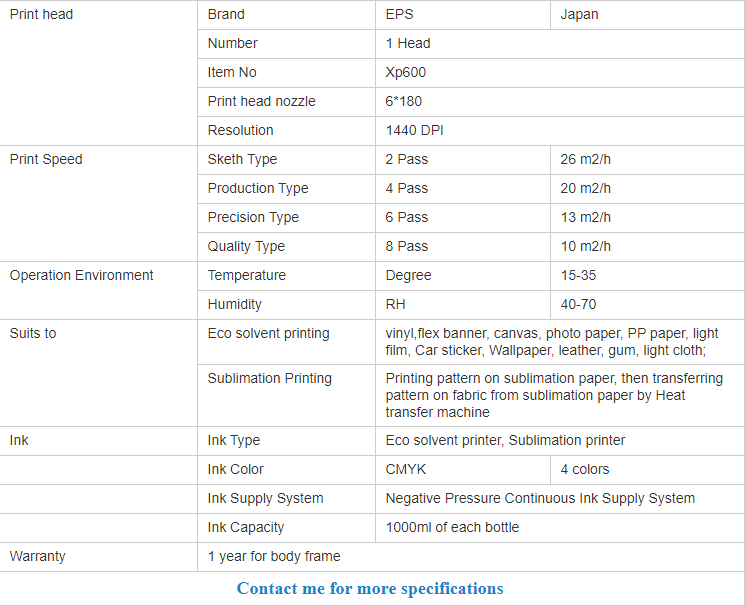
Task: Click the '6*180' nozzle value
Action: [x=404, y=101]
